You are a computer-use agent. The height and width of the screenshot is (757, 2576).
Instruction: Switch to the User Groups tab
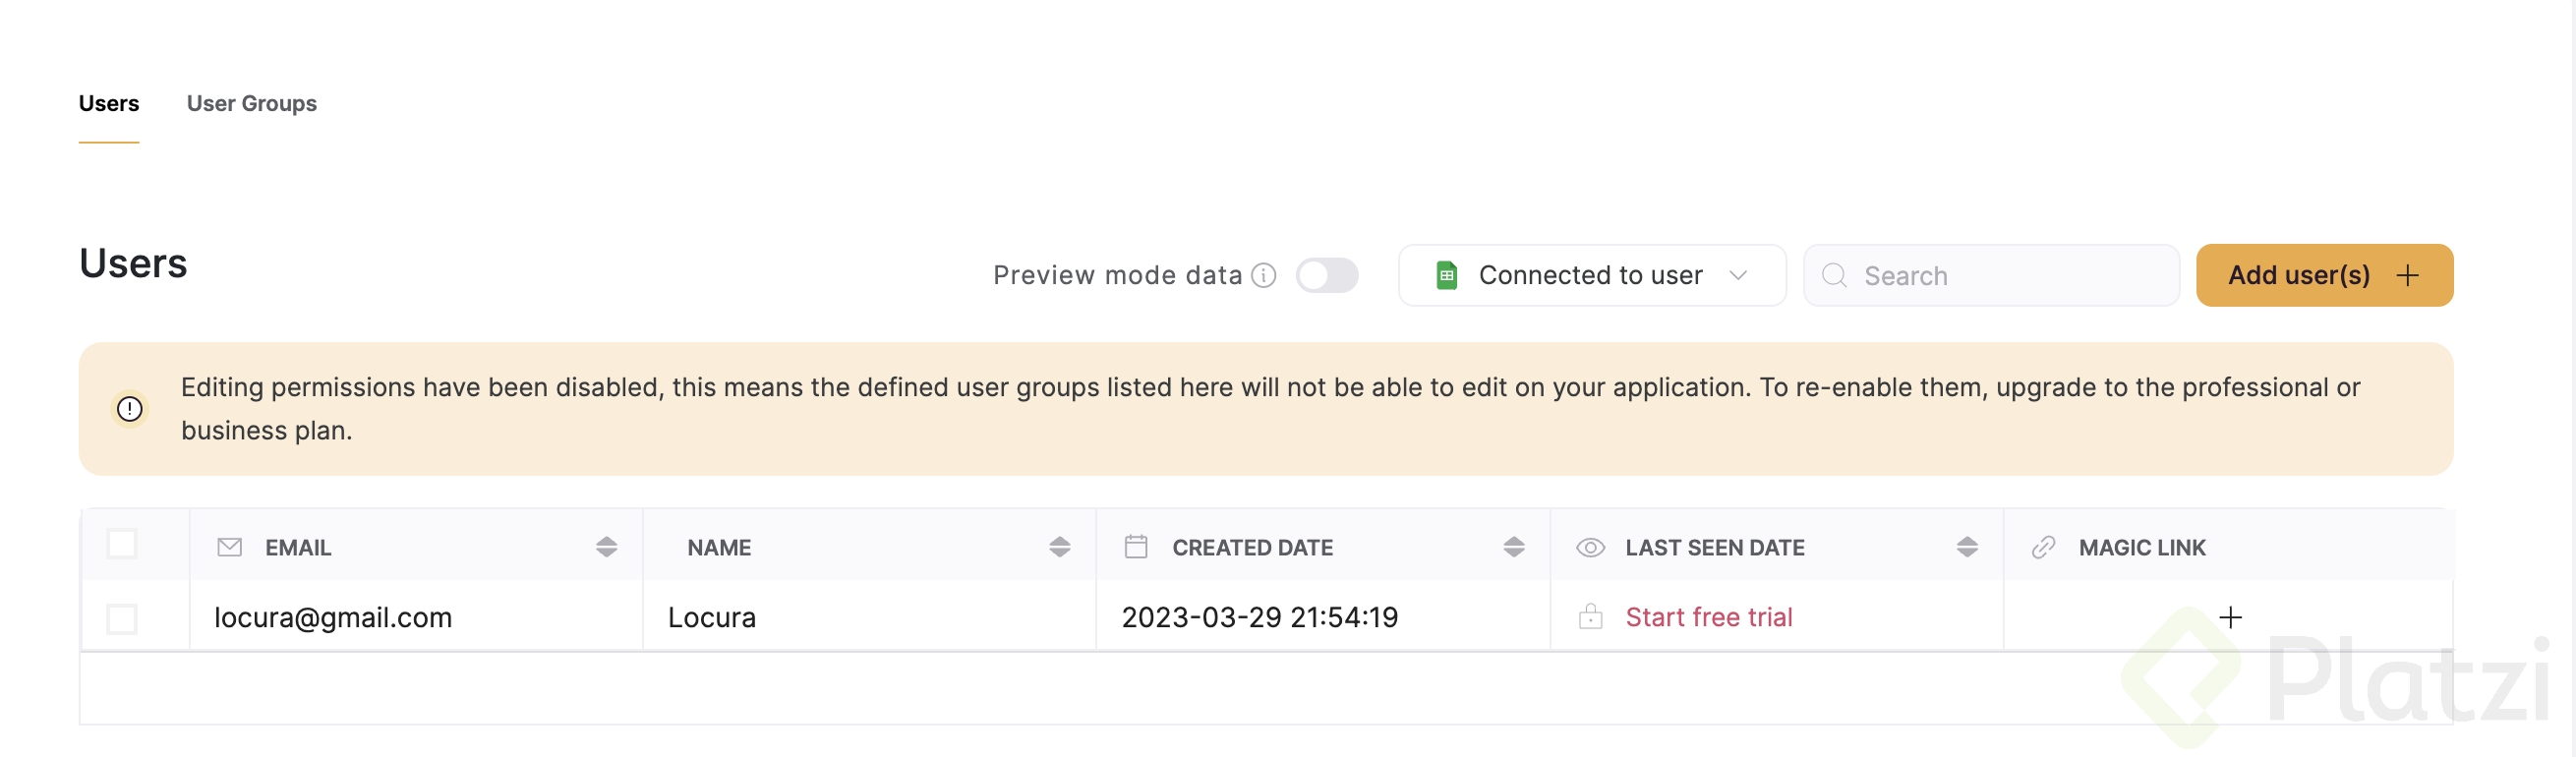pos(251,104)
